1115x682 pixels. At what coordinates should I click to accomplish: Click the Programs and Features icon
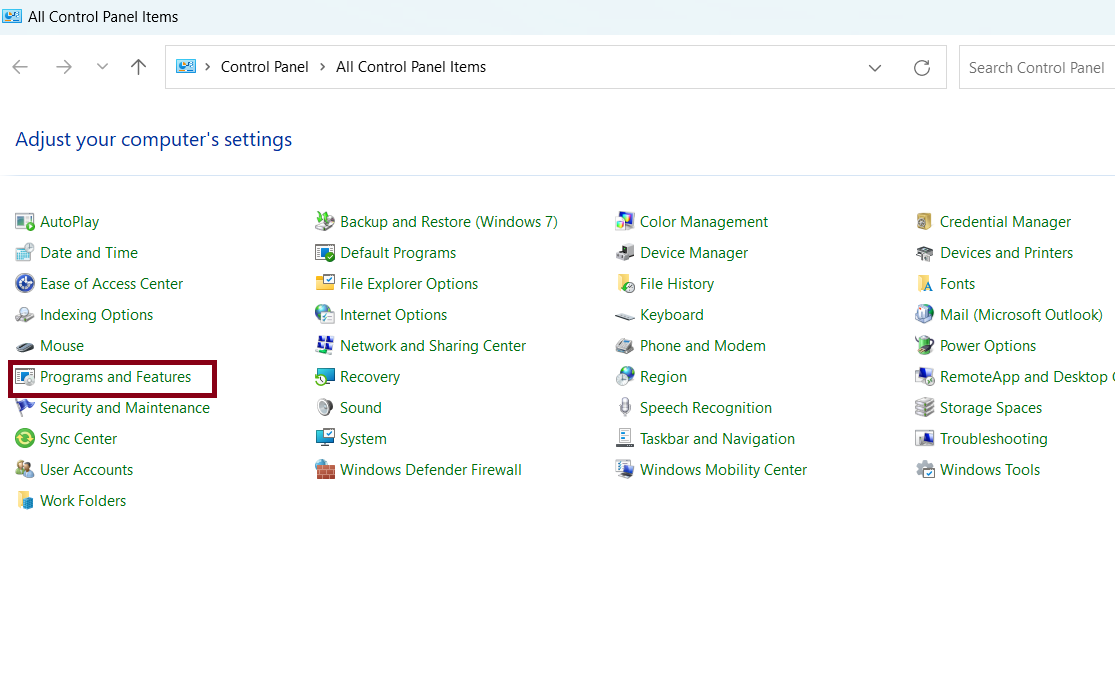pos(25,377)
